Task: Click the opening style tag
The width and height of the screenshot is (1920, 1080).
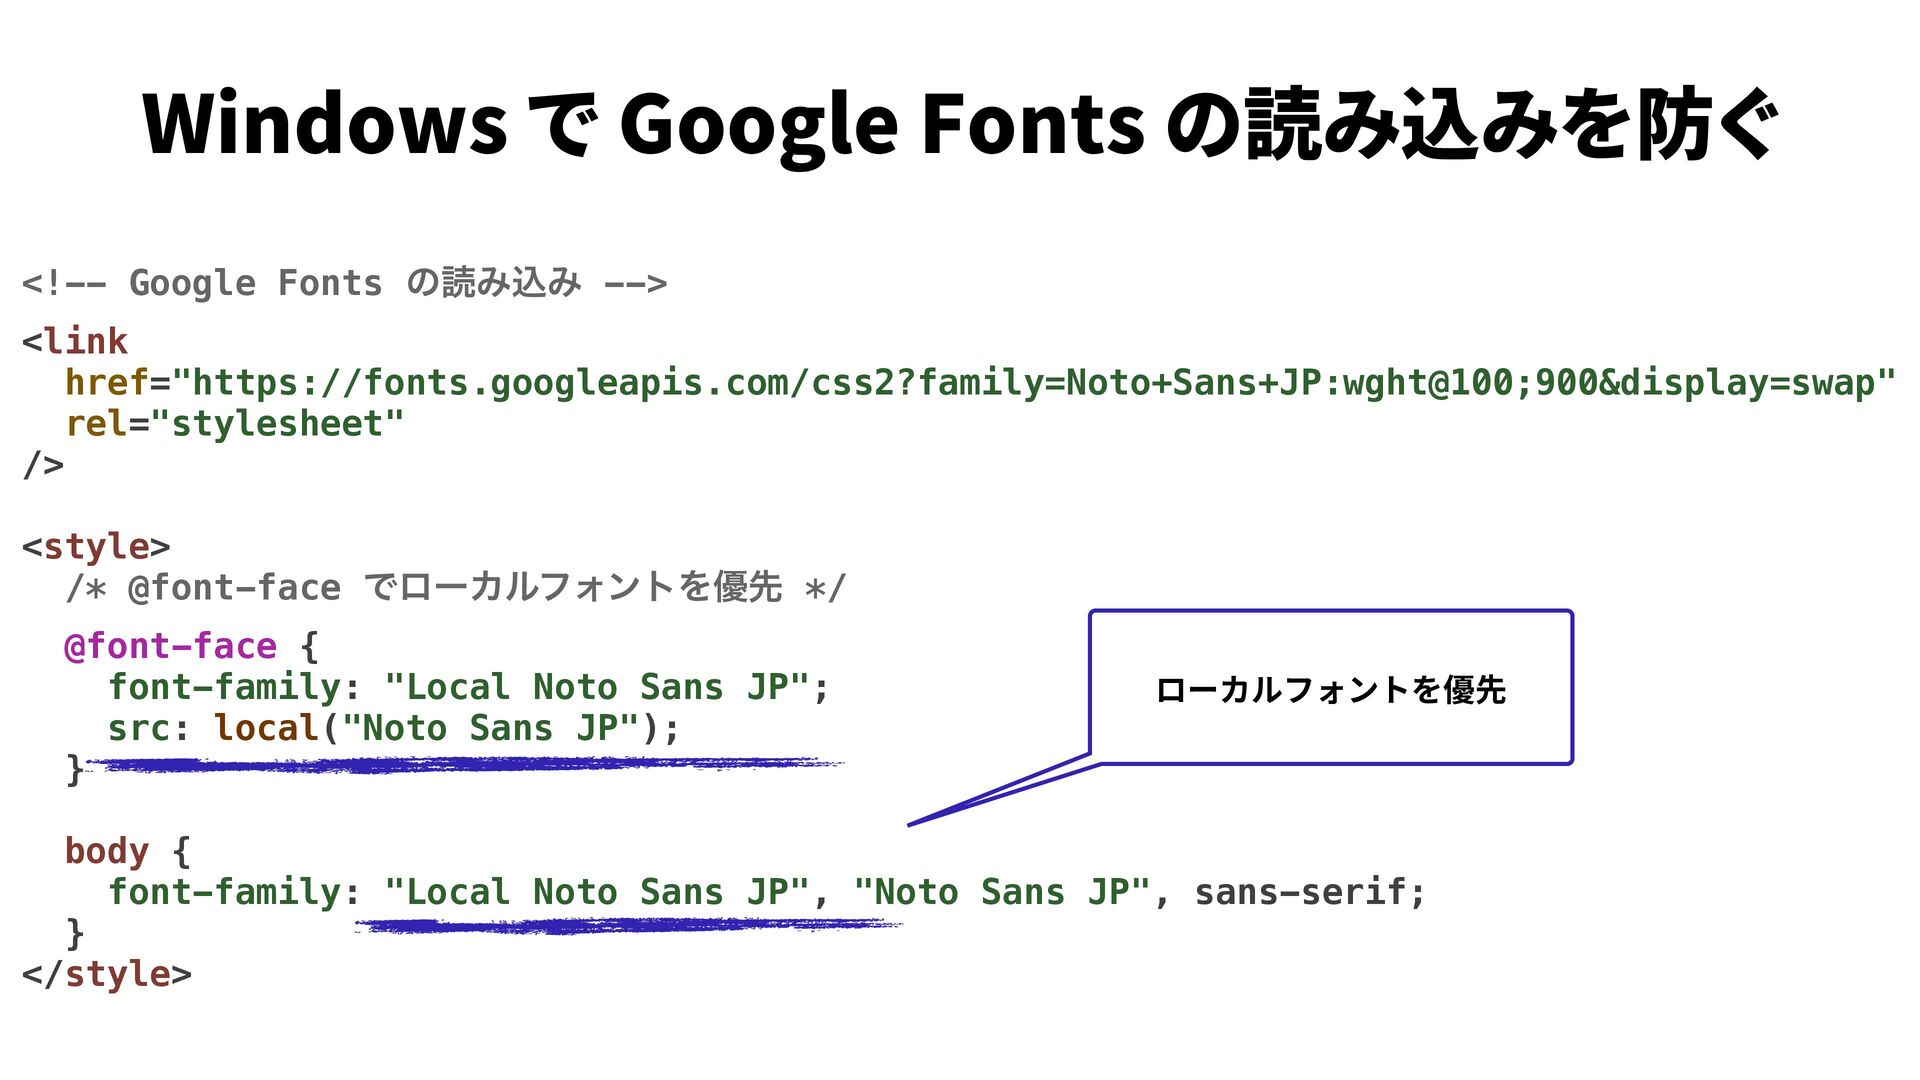Action: pos(96,547)
